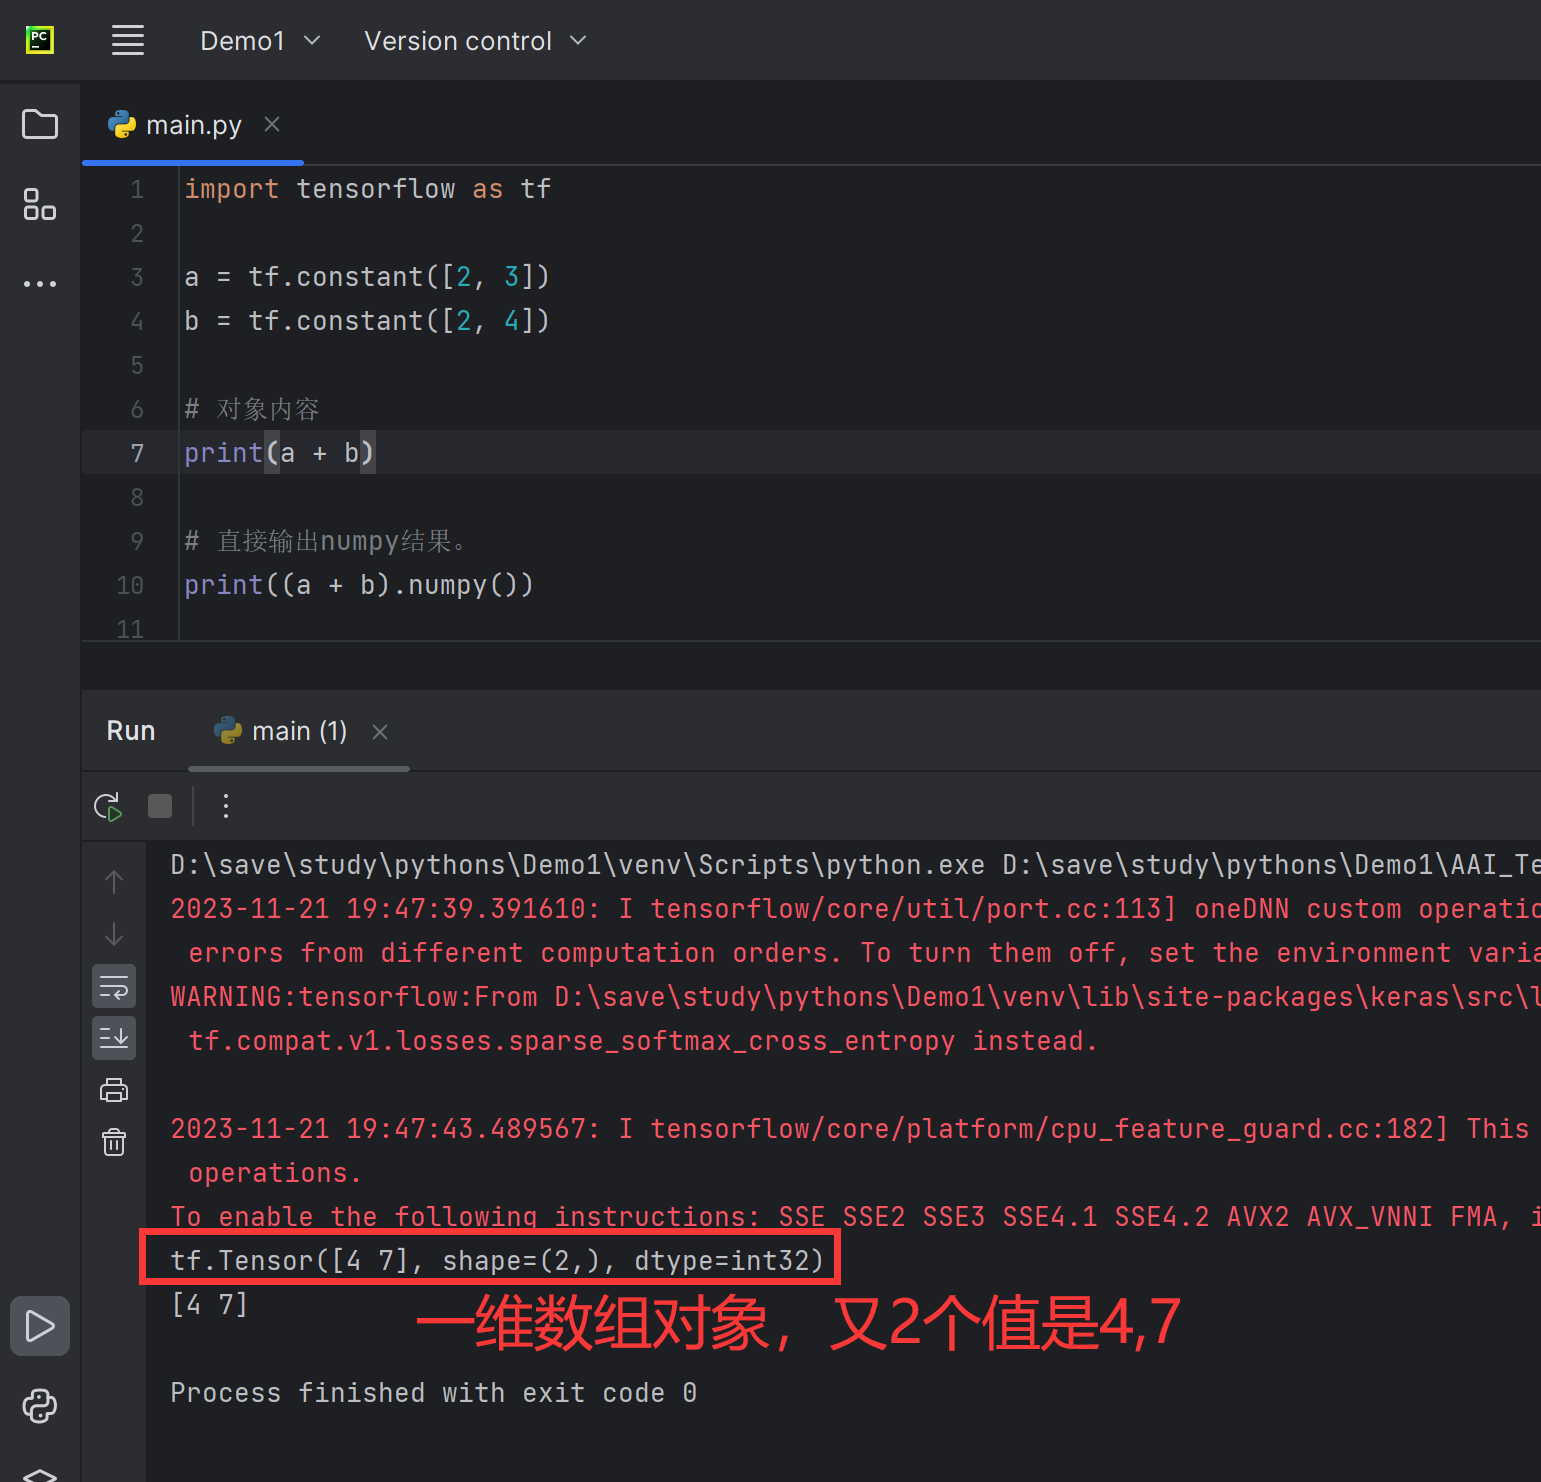Screen dimensions: 1541x1482
Task: Open the Python Packages layers icon
Action: click(40, 1474)
